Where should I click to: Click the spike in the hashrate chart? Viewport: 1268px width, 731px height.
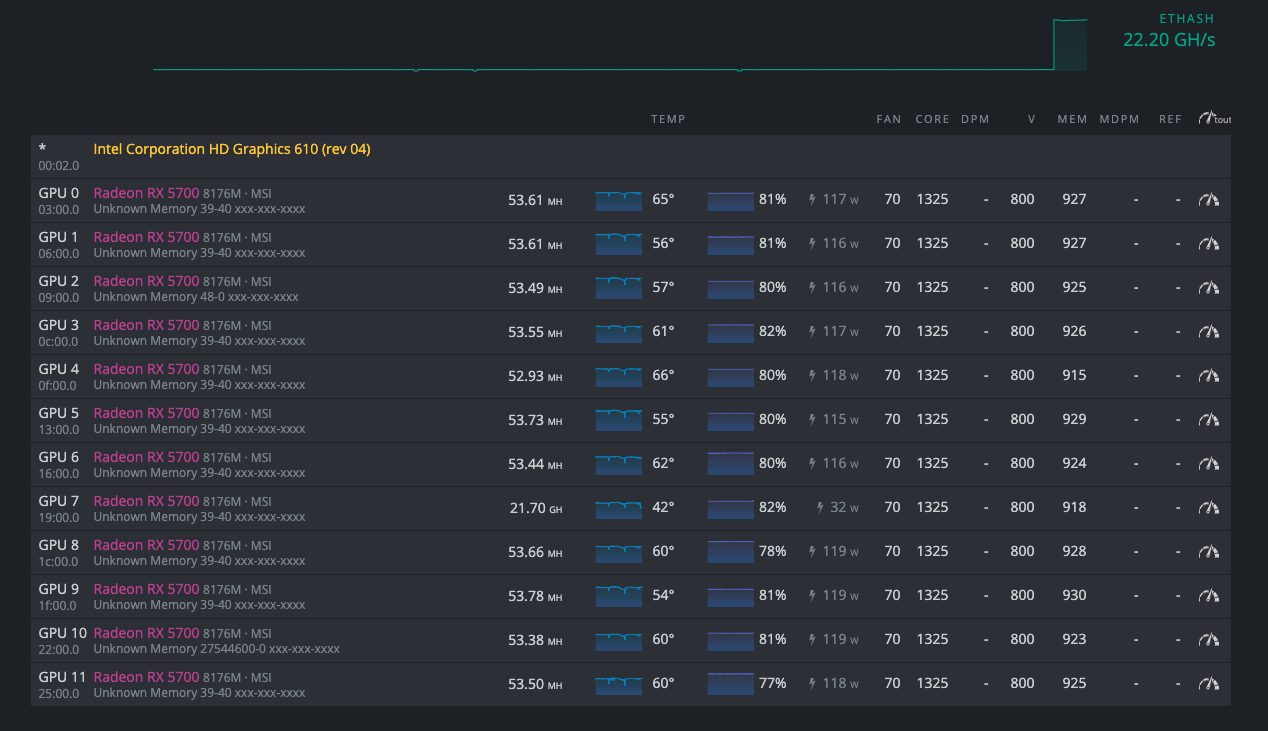1069,45
